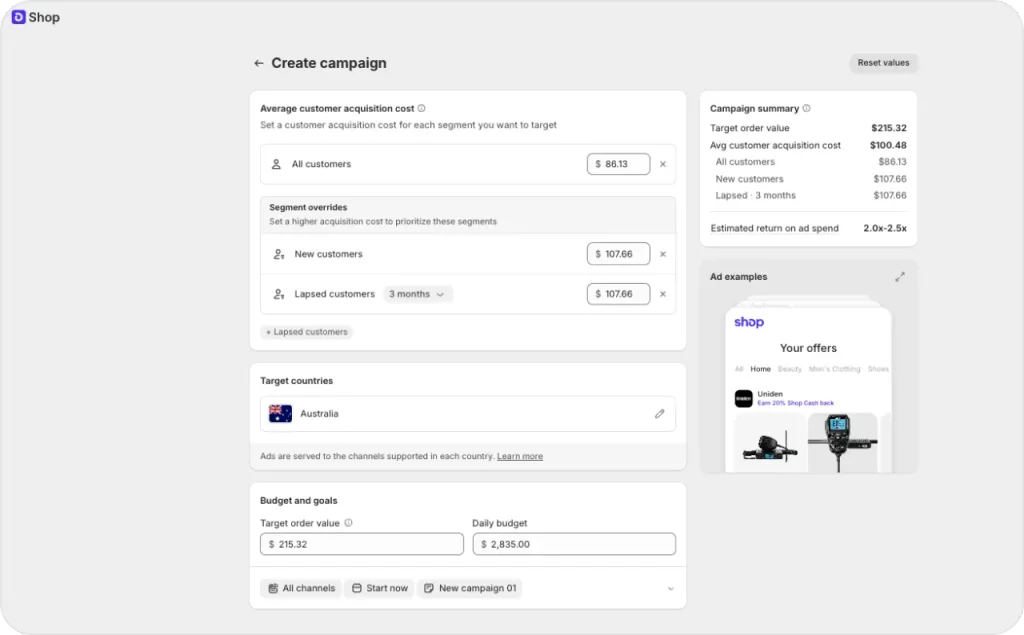Remove the All customers row with X
The image size is (1024, 635).
tap(663, 164)
